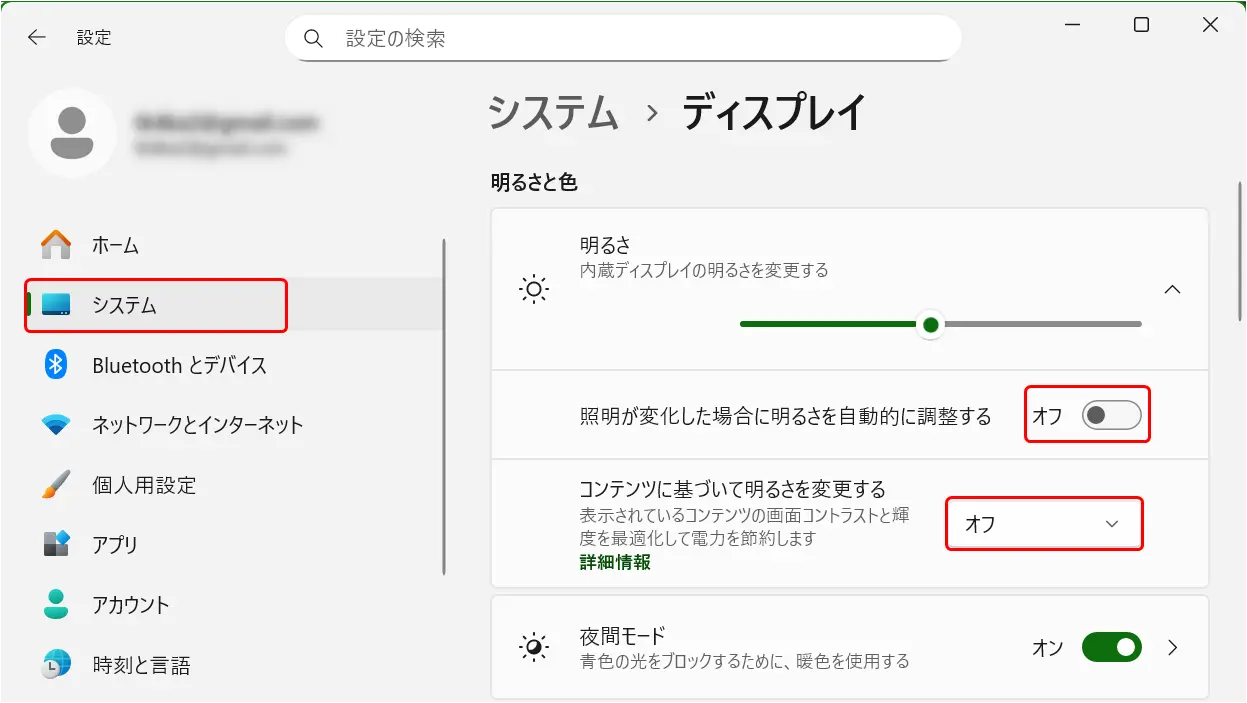
Task: Click the search magnifier icon
Action: click(x=314, y=39)
